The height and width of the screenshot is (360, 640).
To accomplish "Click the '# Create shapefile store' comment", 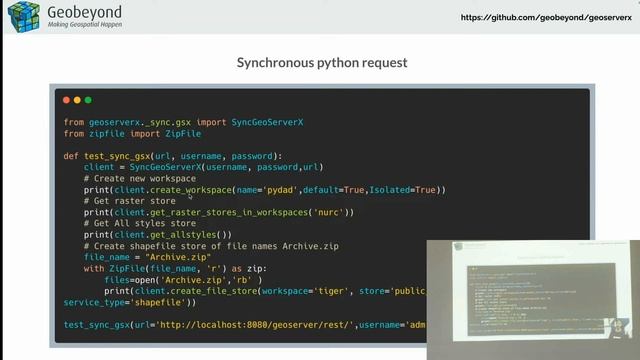I will click(211, 247).
